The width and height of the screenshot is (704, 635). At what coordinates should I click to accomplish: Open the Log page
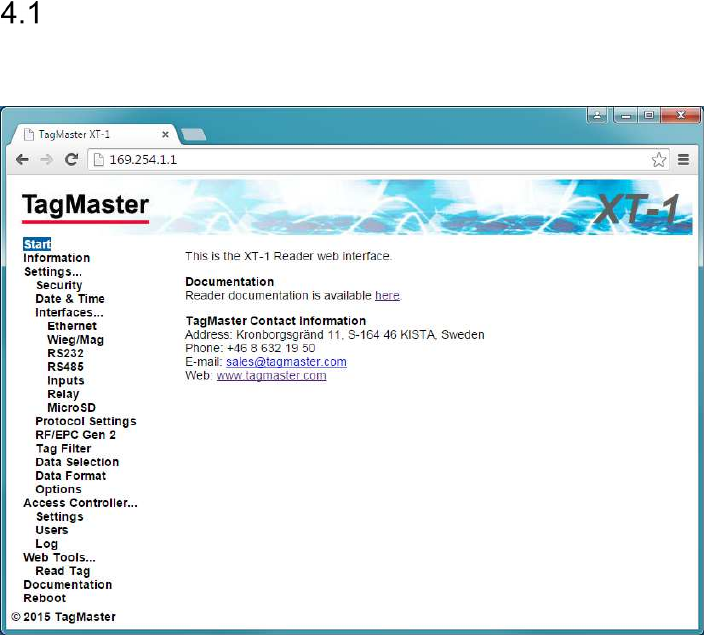[47, 544]
